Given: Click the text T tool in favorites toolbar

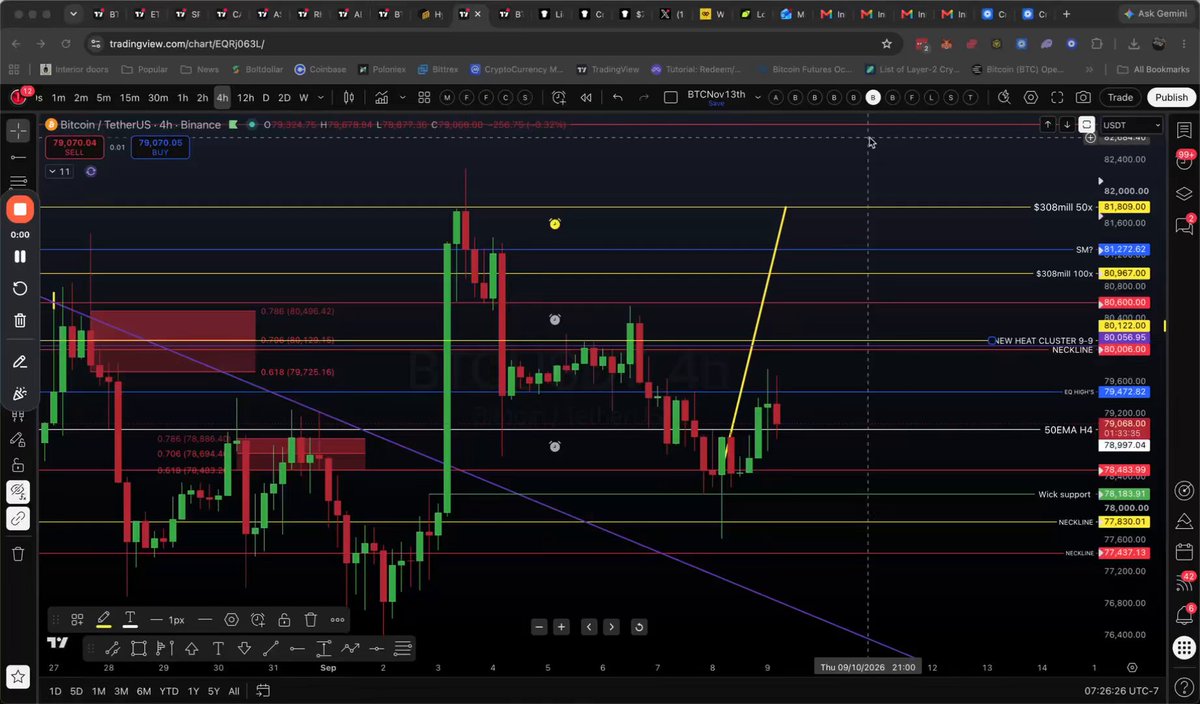Looking at the screenshot, I should (x=217, y=648).
